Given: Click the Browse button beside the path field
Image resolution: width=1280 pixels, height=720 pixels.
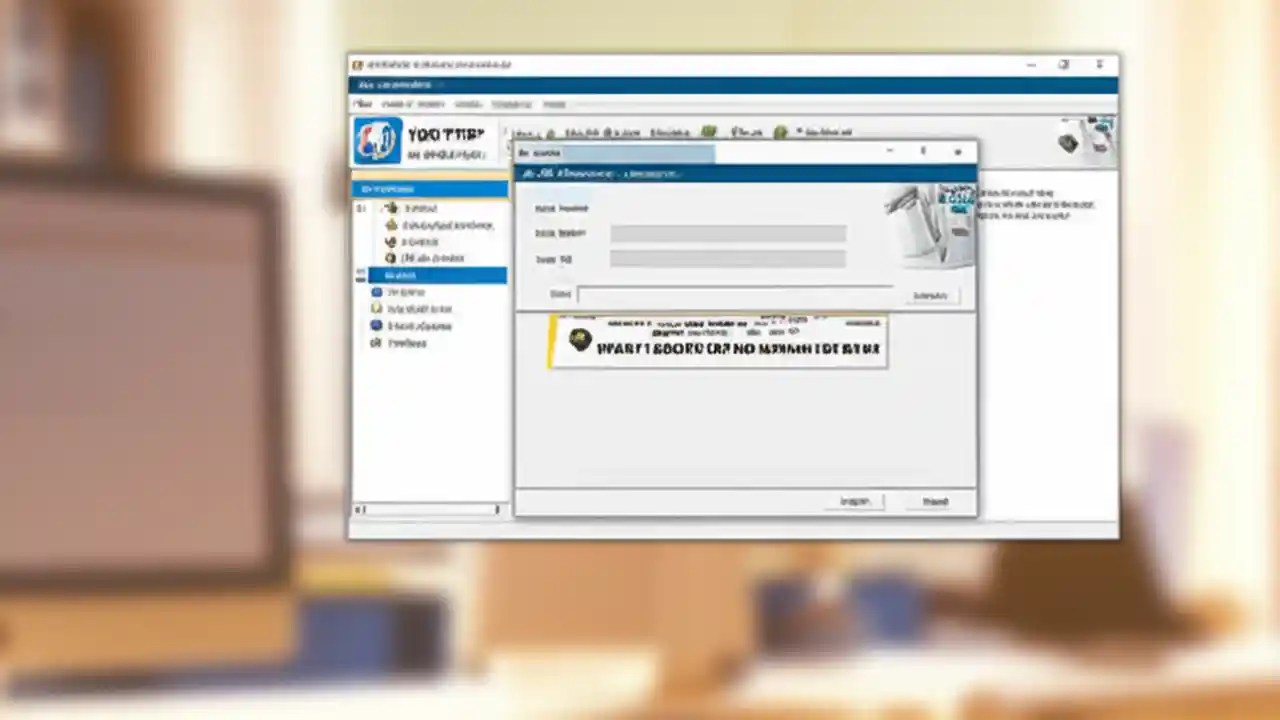Looking at the screenshot, I should point(930,294).
